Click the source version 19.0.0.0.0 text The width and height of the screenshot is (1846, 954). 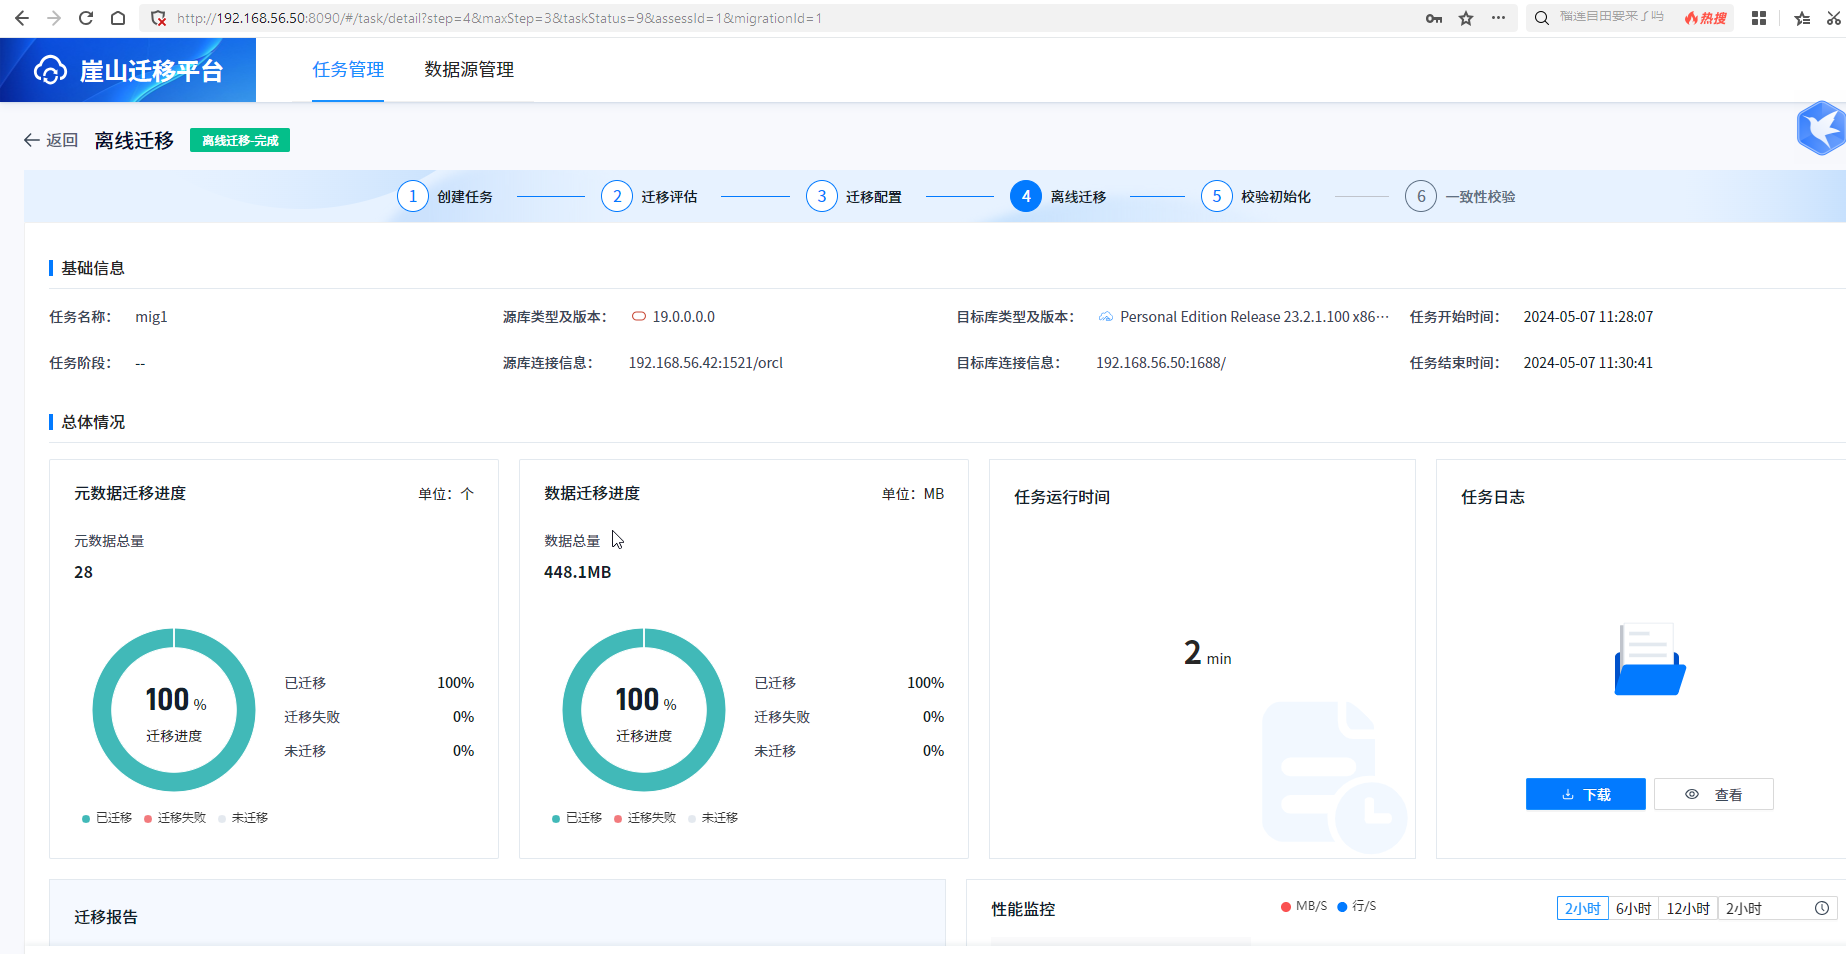click(x=684, y=317)
